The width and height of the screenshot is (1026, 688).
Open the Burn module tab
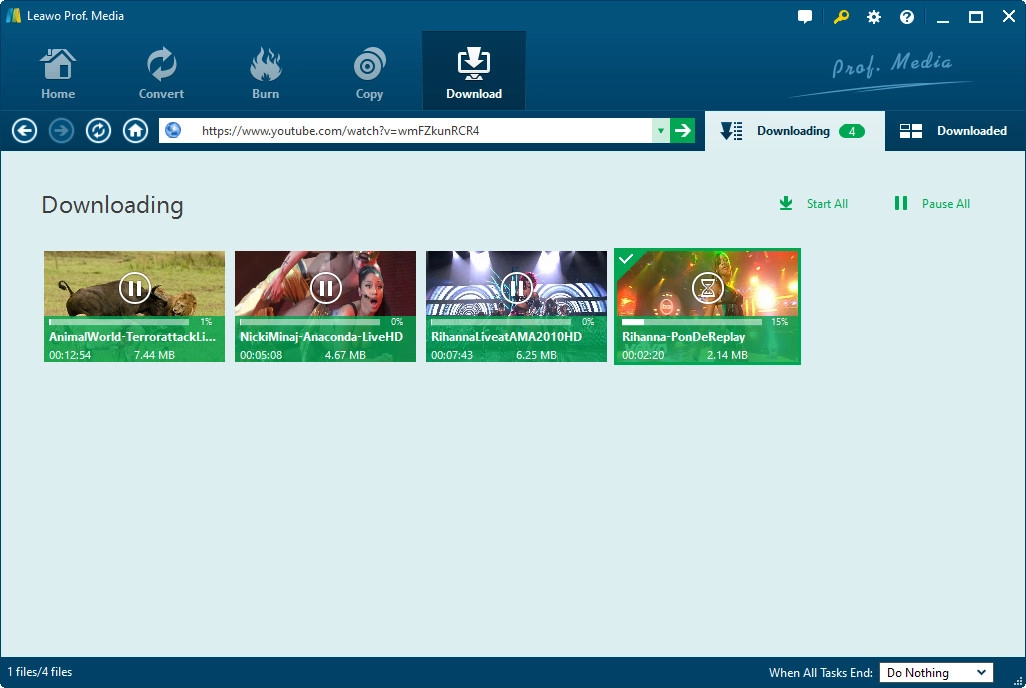click(x=265, y=72)
